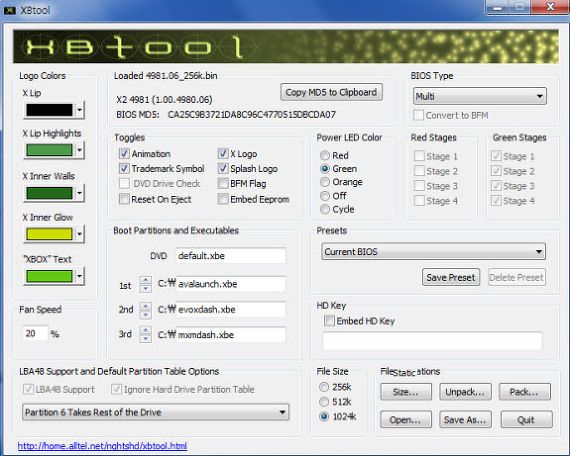Enable the BFM Flag checkbox
The width and height of the screenshot is (570, 456).
pyautogui.click(x=223, y=184)
